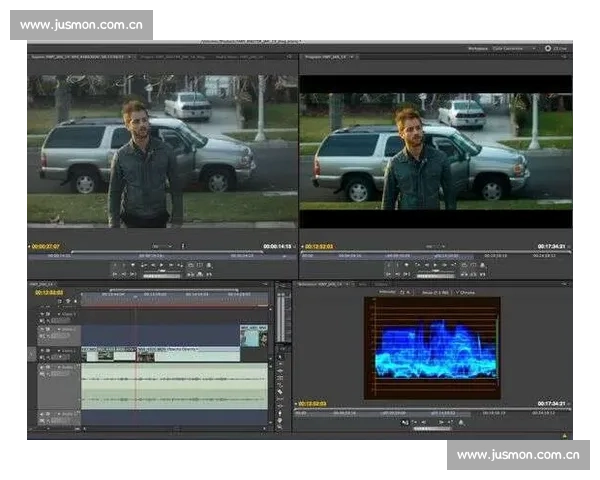Screen dimensions: 600x480
Task: Click Play in the Program monitor
Action: click(437, 266)
